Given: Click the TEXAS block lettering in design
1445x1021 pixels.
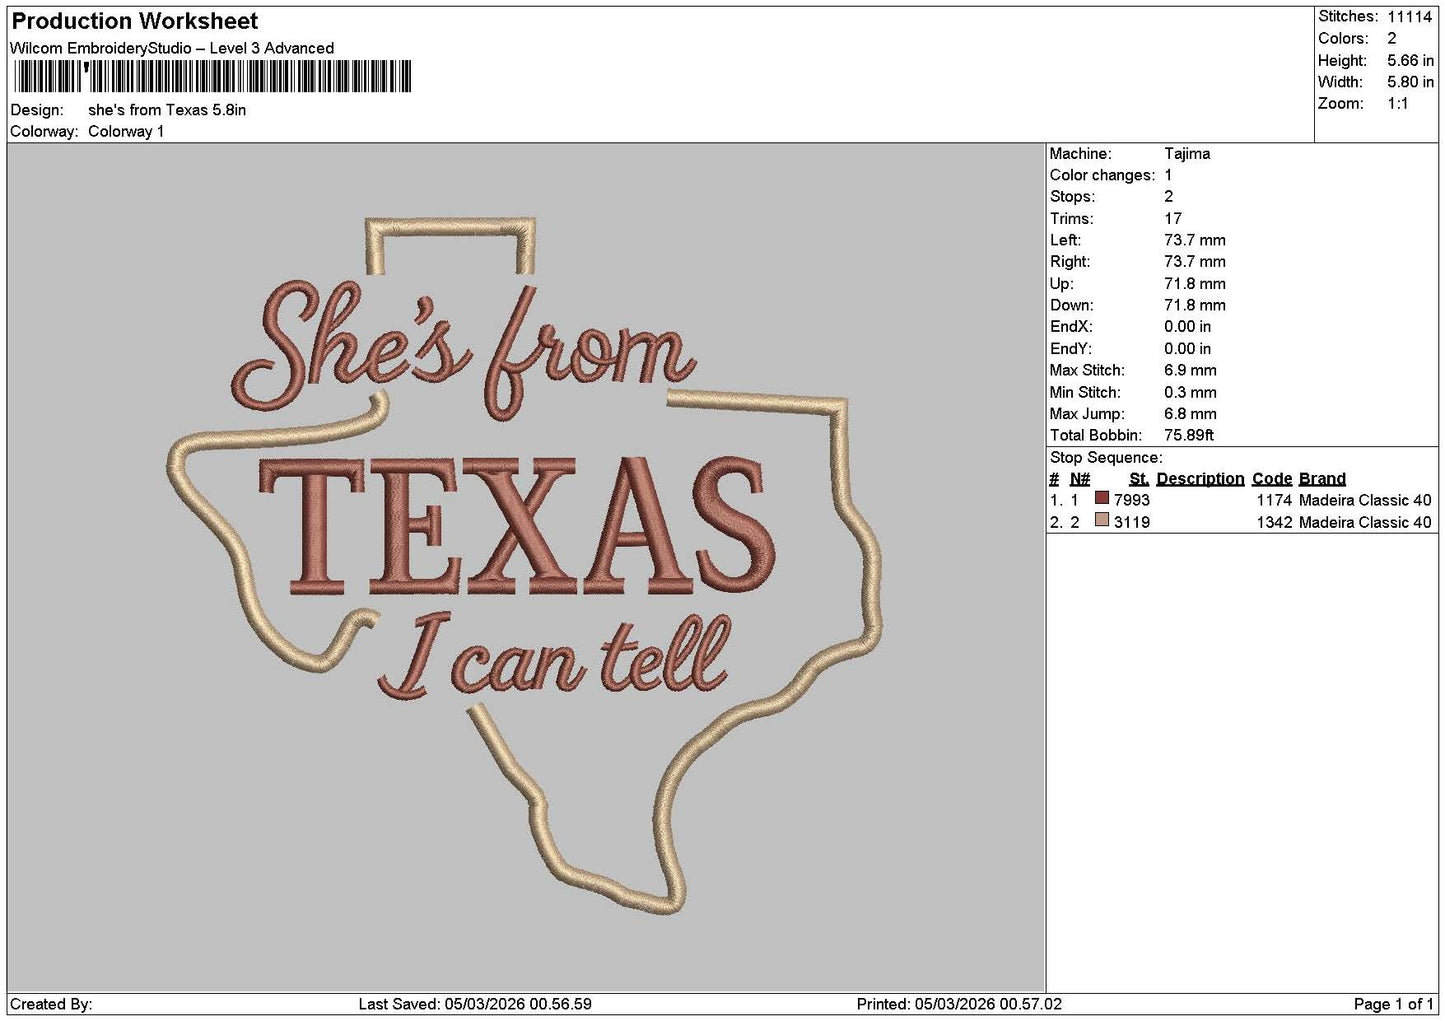Looking at the screenshot, I should 518,527.
